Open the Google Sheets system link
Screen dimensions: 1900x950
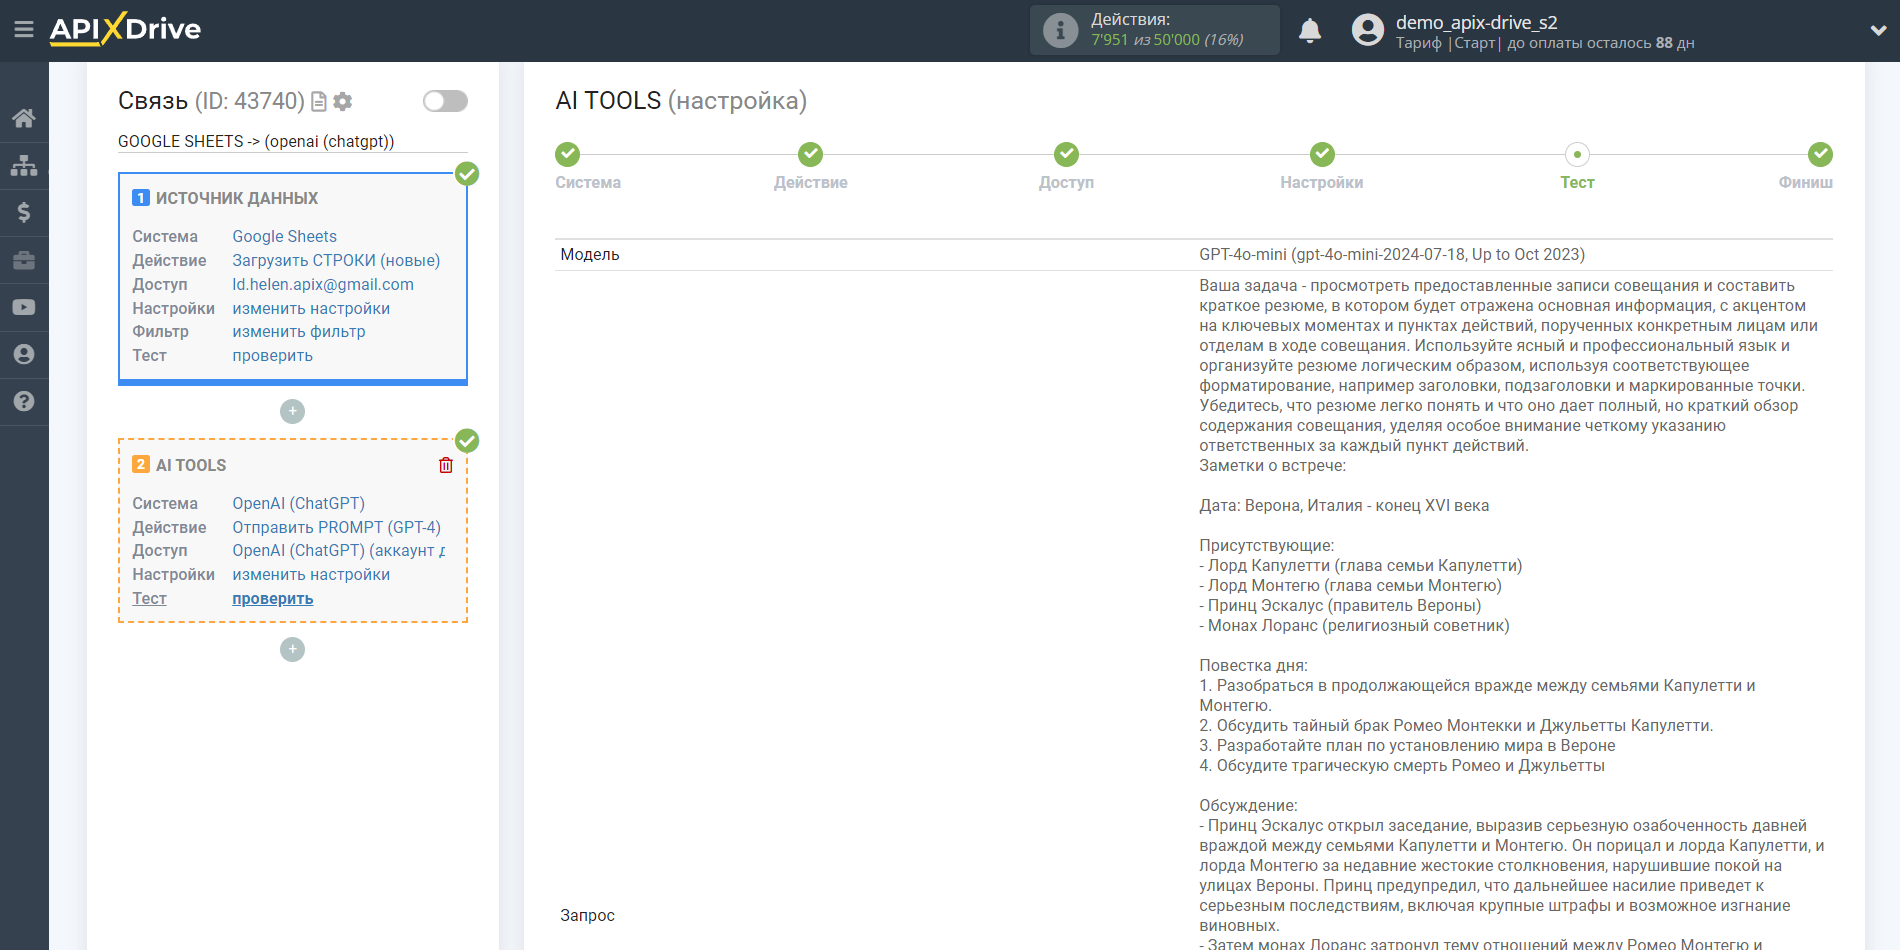[284, 236]
